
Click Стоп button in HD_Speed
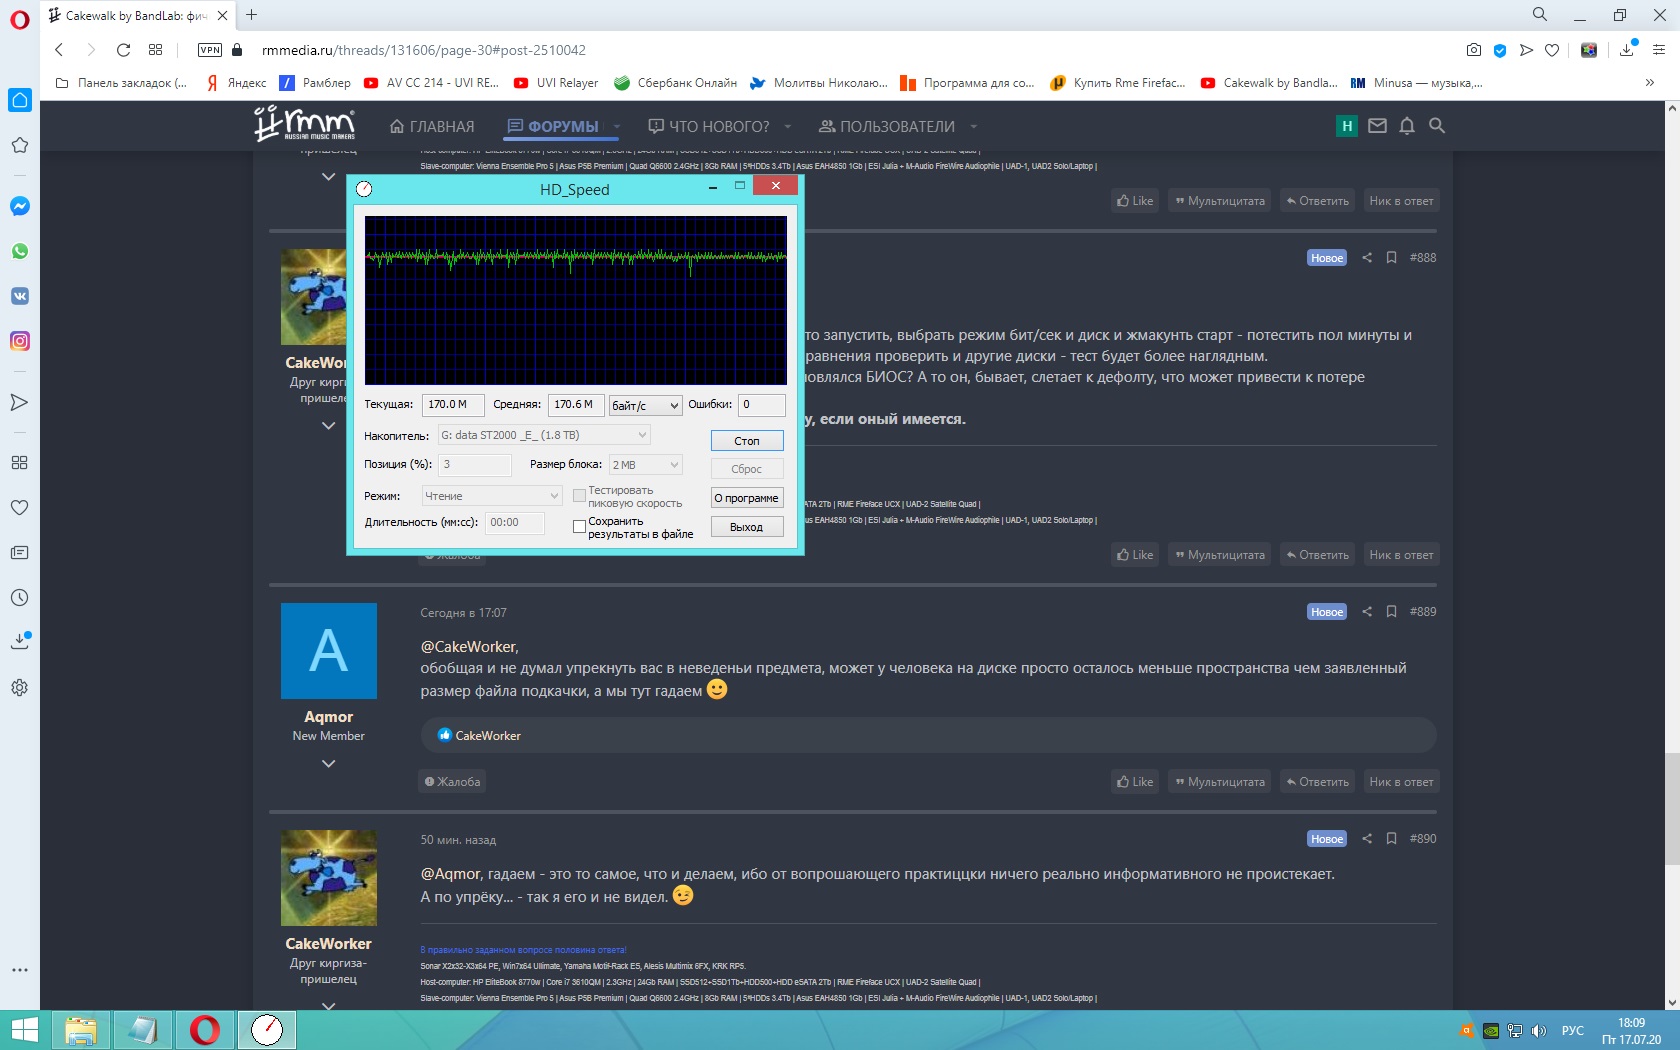pos(747,441)
